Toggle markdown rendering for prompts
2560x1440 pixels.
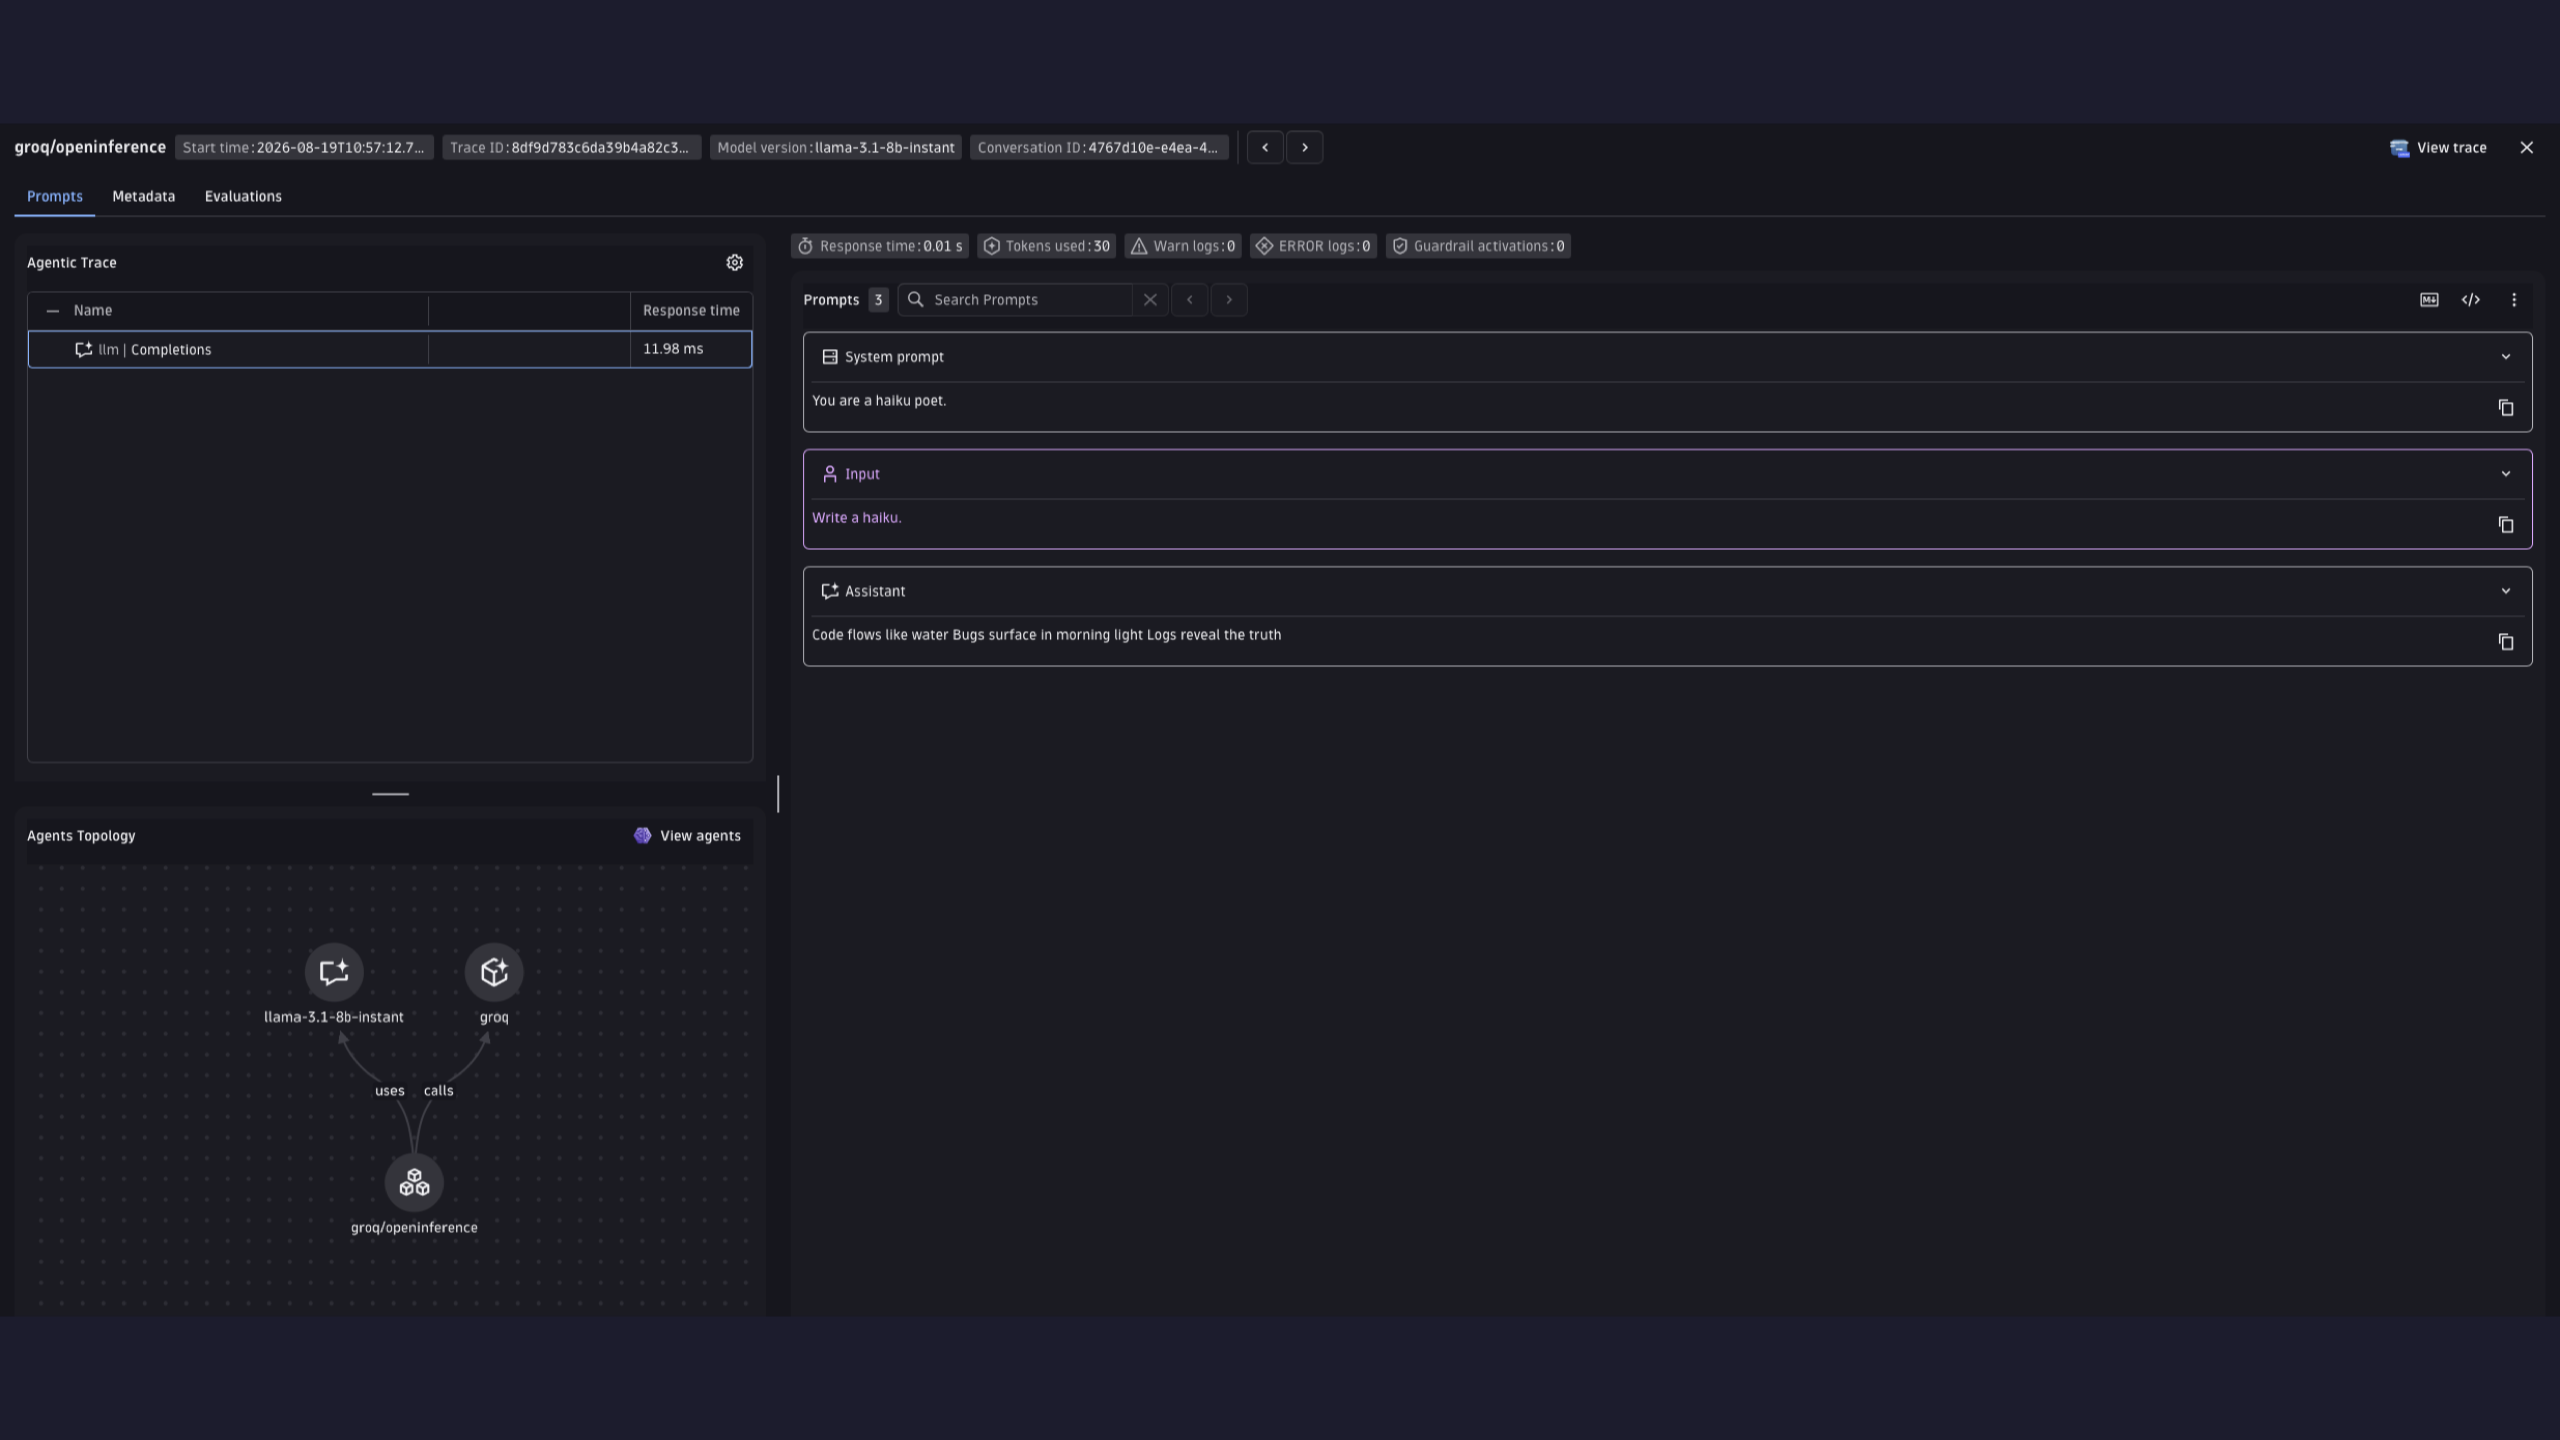(x=2429, y=300)
